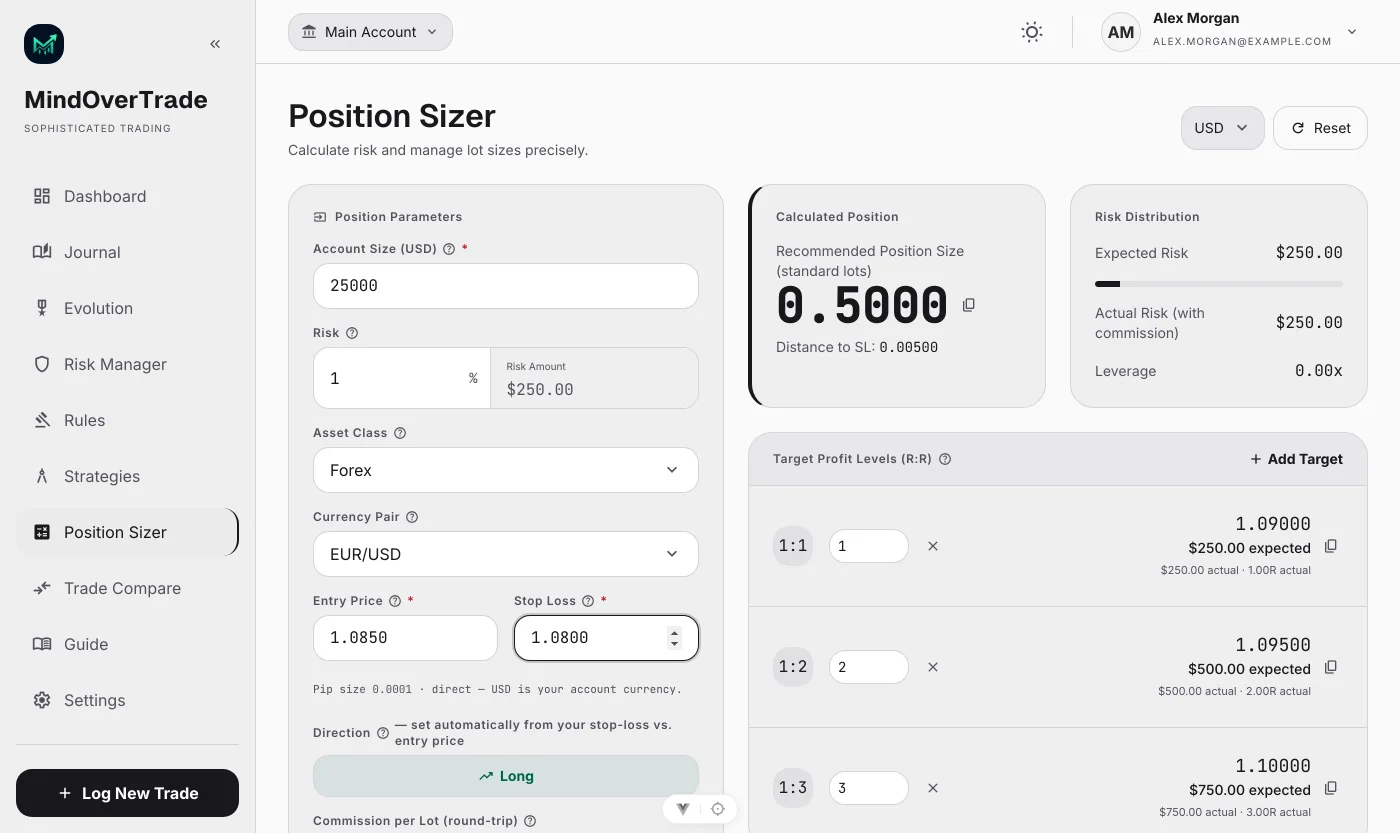Click Currency Pair help icon
Screen dimensions: 1400x833
412,517
